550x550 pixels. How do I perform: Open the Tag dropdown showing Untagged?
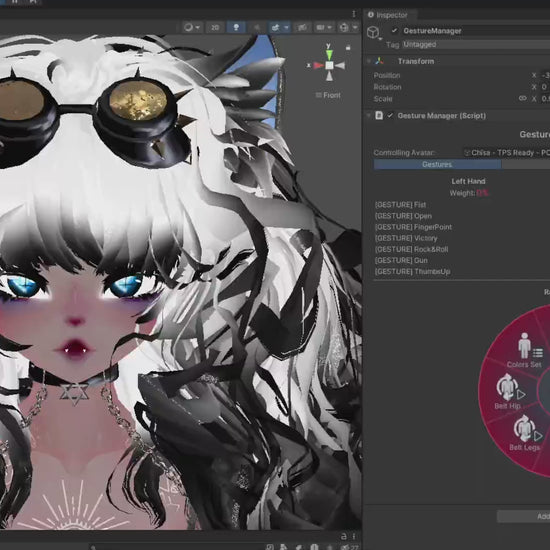(x=476, y=45)
